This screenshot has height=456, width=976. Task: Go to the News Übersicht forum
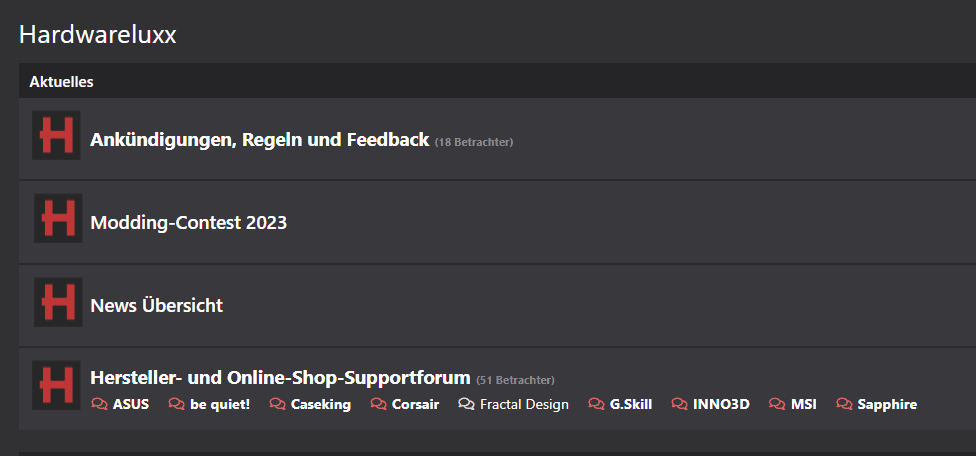[156, 305]
